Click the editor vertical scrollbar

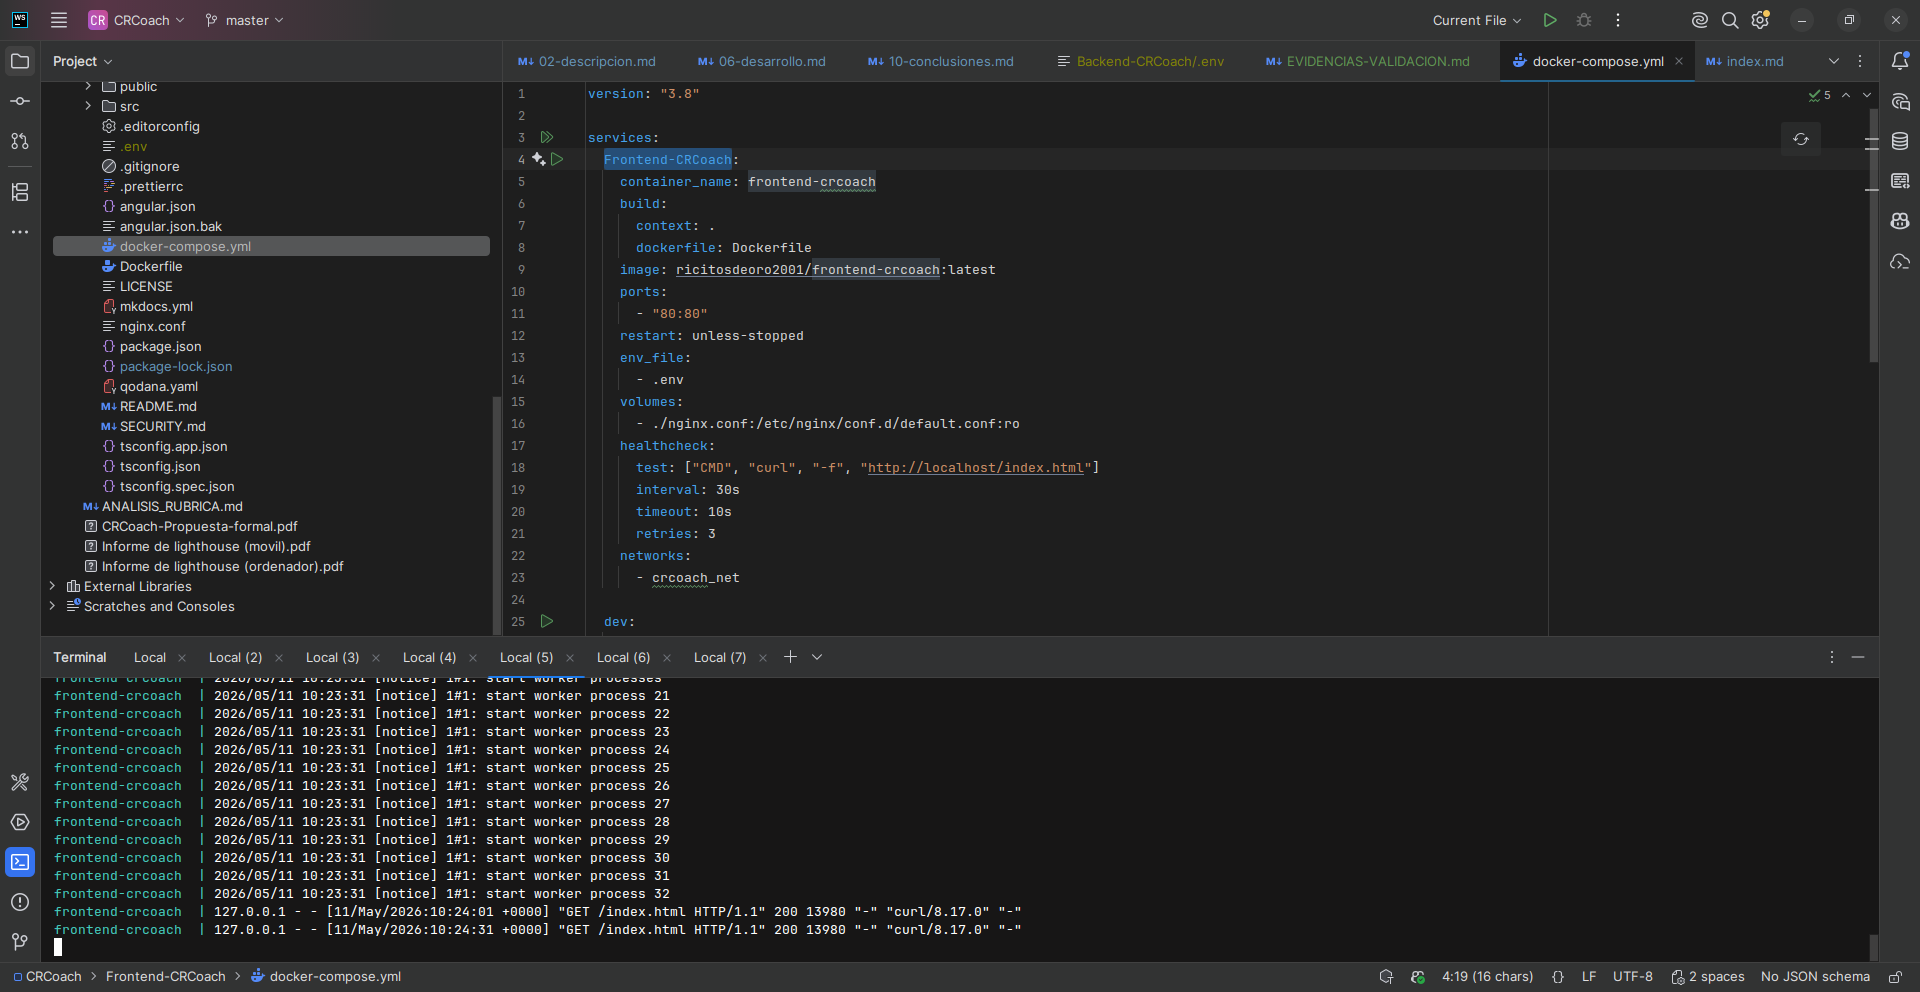point(1873,235)
